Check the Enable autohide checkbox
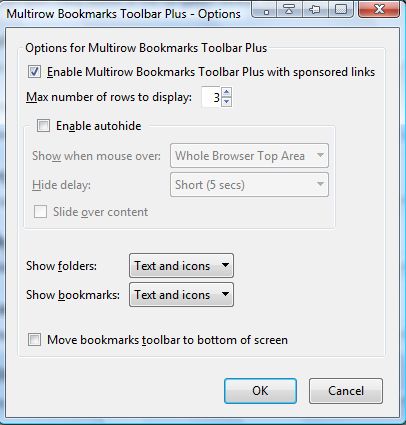Image resolution: width=406 pixels, height=425 pixels. (43, 126)
